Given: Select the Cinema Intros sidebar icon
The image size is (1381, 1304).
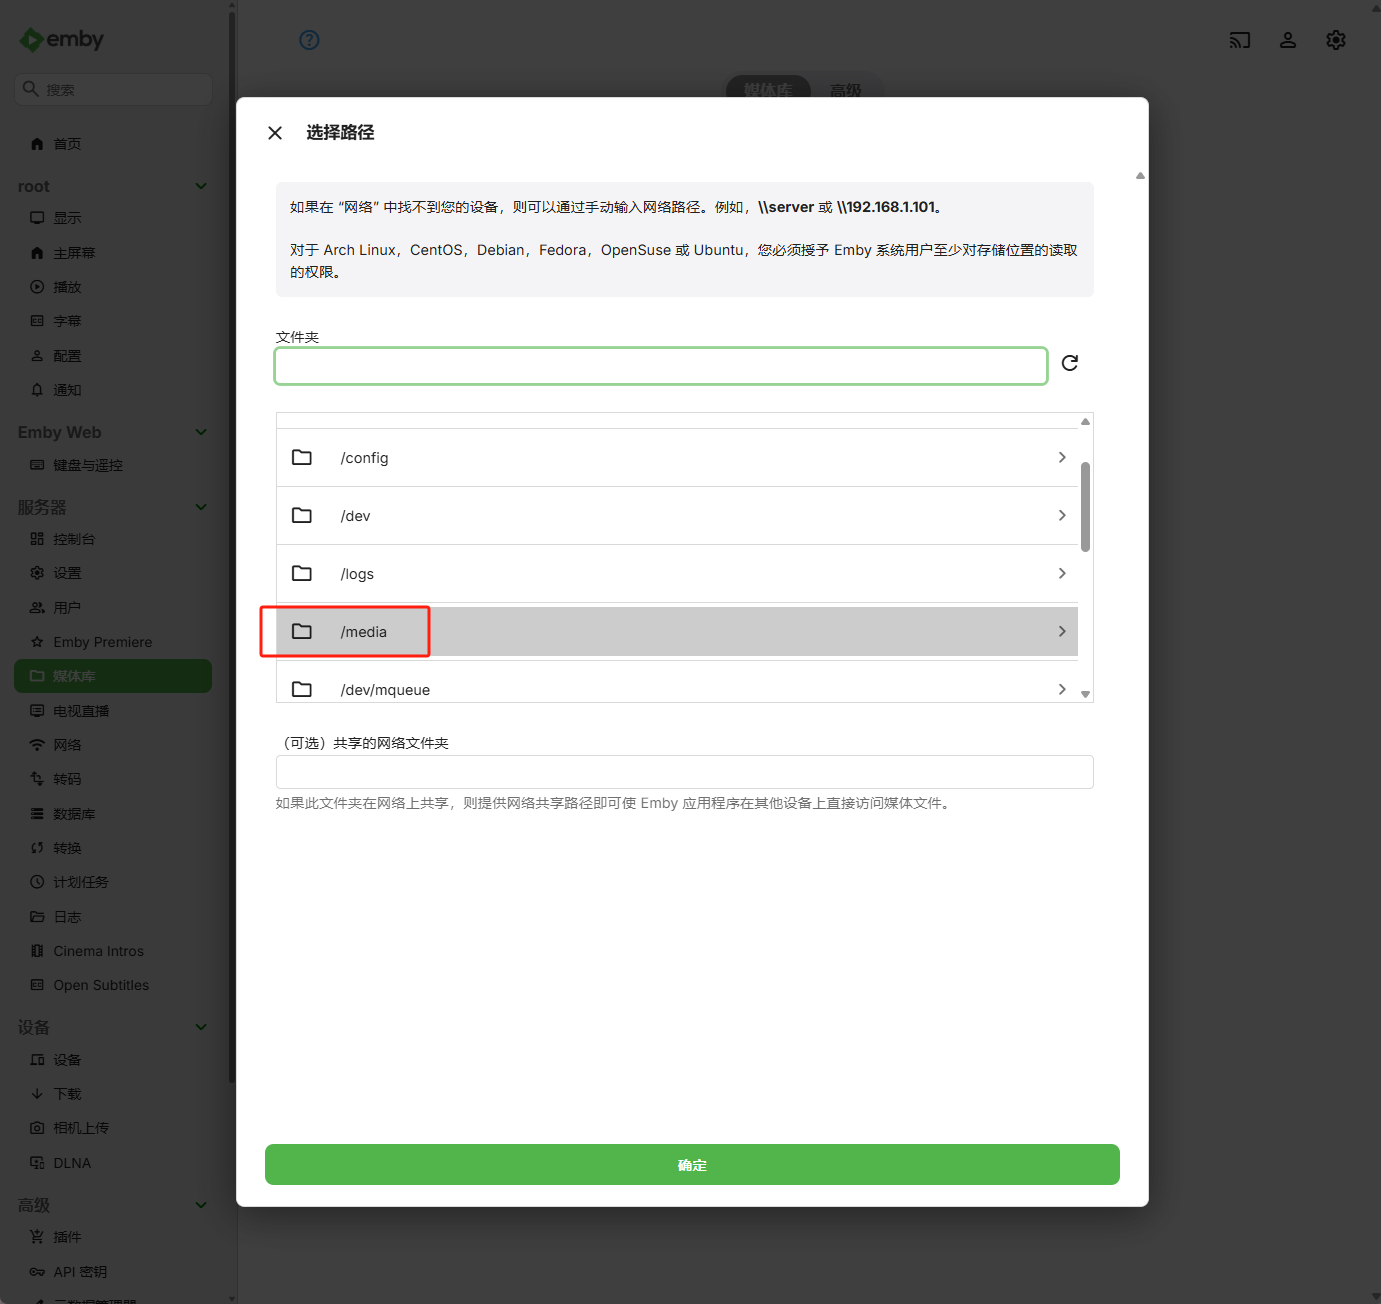Looking at the screenshot, I should click(37, 950).
